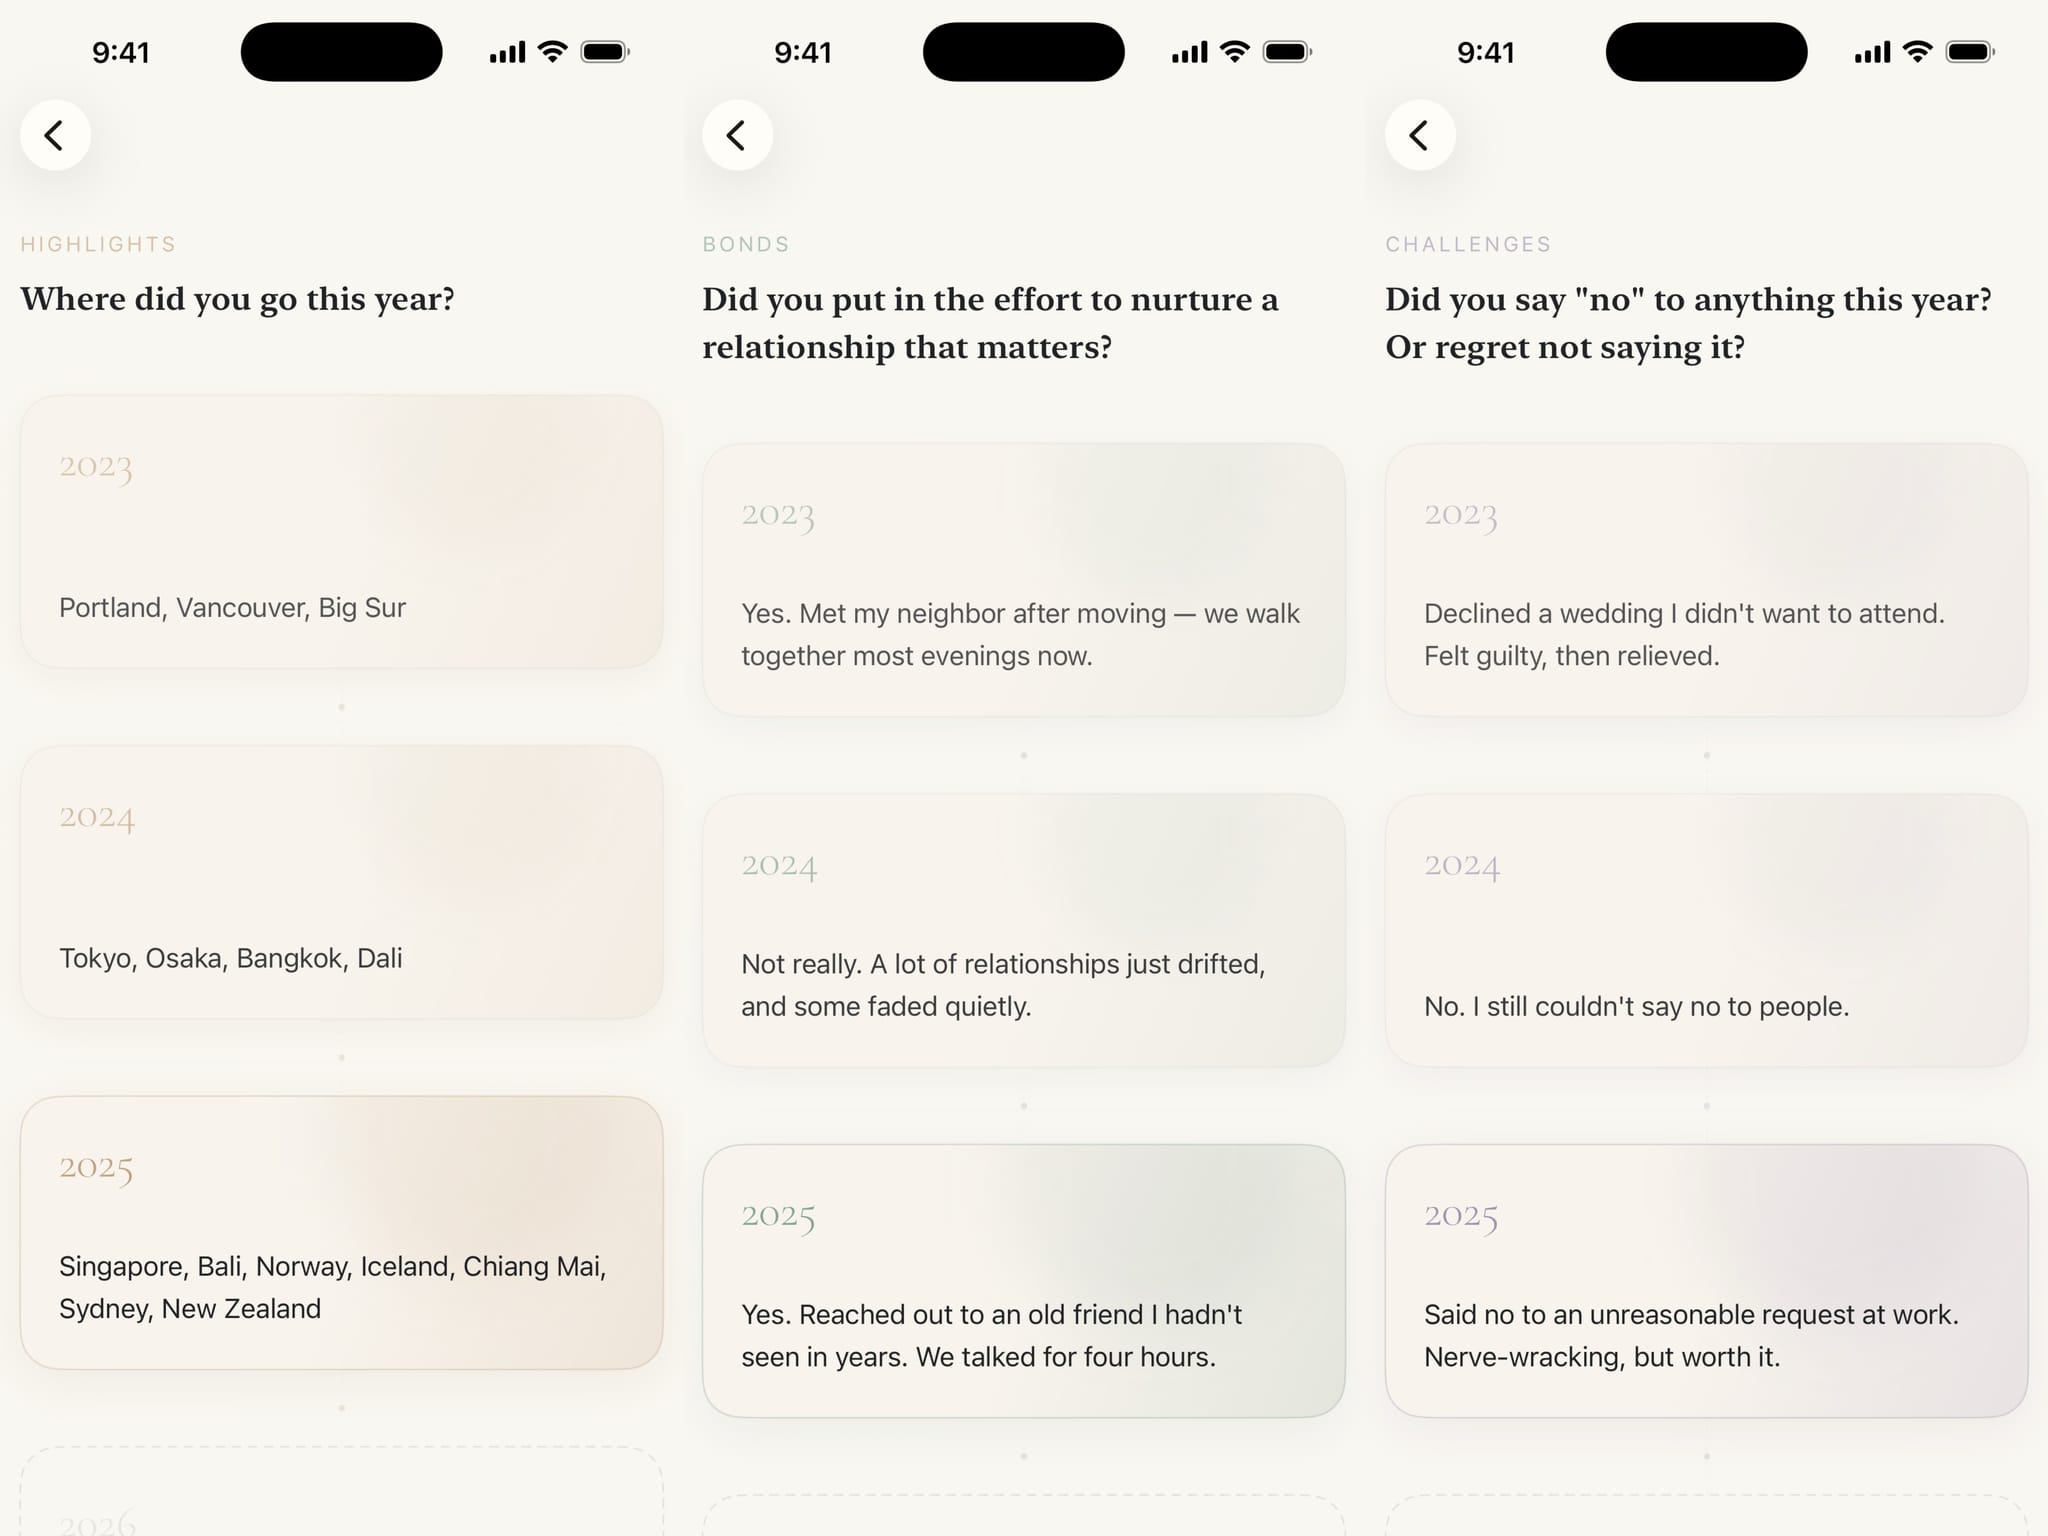Select 2025 card with Singapore, Bali, Norway
Image resolution: width=2048 pixels, height=1536 pixels.
click(341, 1232)
